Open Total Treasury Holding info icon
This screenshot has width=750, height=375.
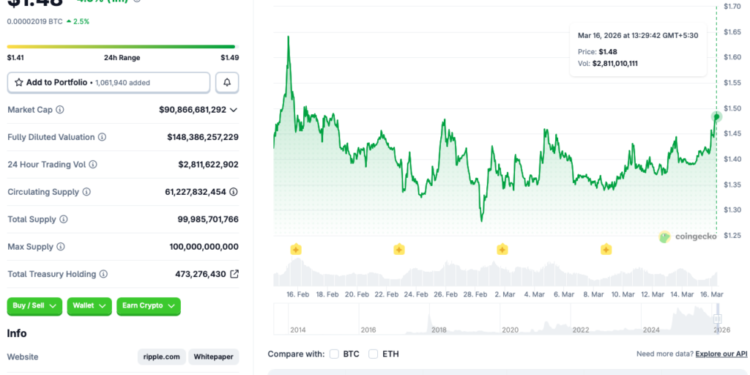click(x=103, y=274)
